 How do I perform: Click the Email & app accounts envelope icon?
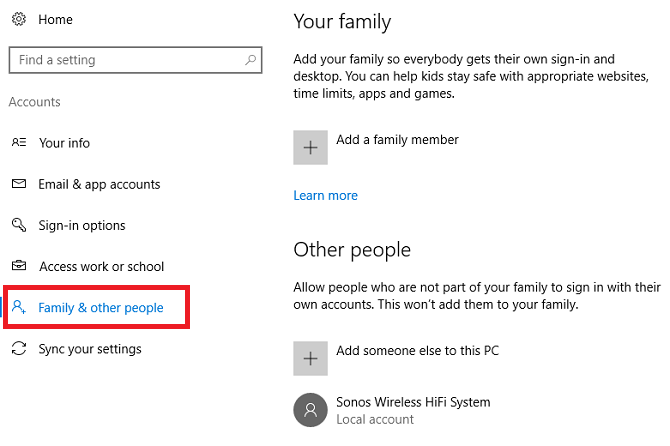click(18, 184)
